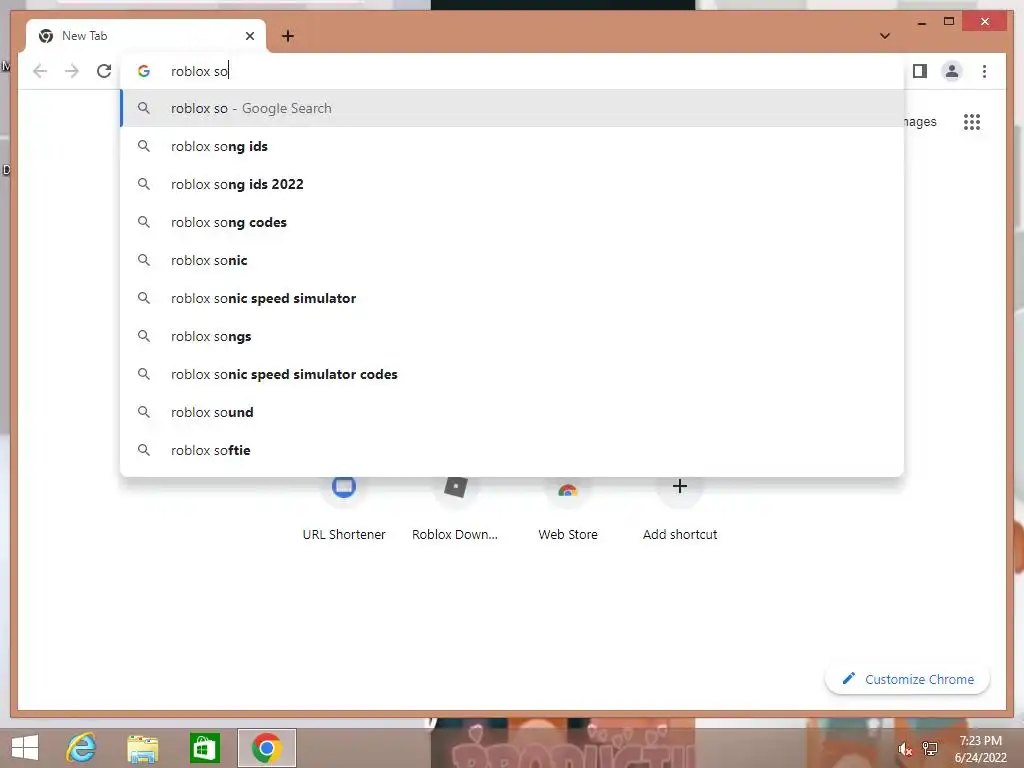Image resolution: width=1024 pixels, height=768 pixels.
Task: Launch Internet Explorer from taskbar
Action: coord(81,748)
